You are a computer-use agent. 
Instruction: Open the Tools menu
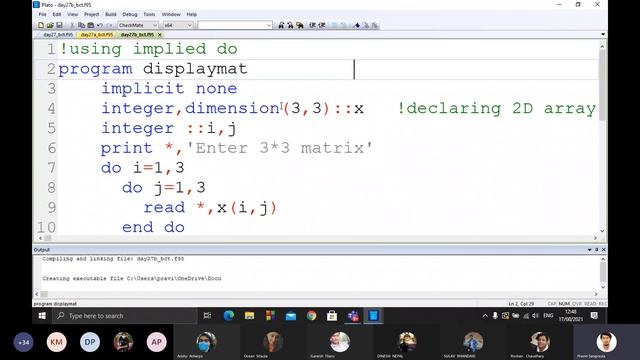tap(149, 14)
